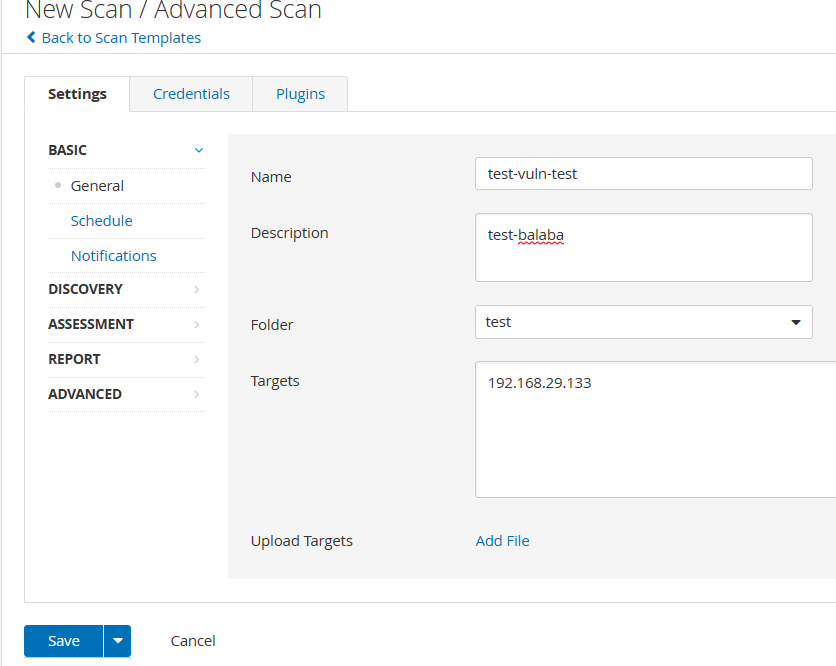
Task: Select General under BASIC
Action: point(97,186)
